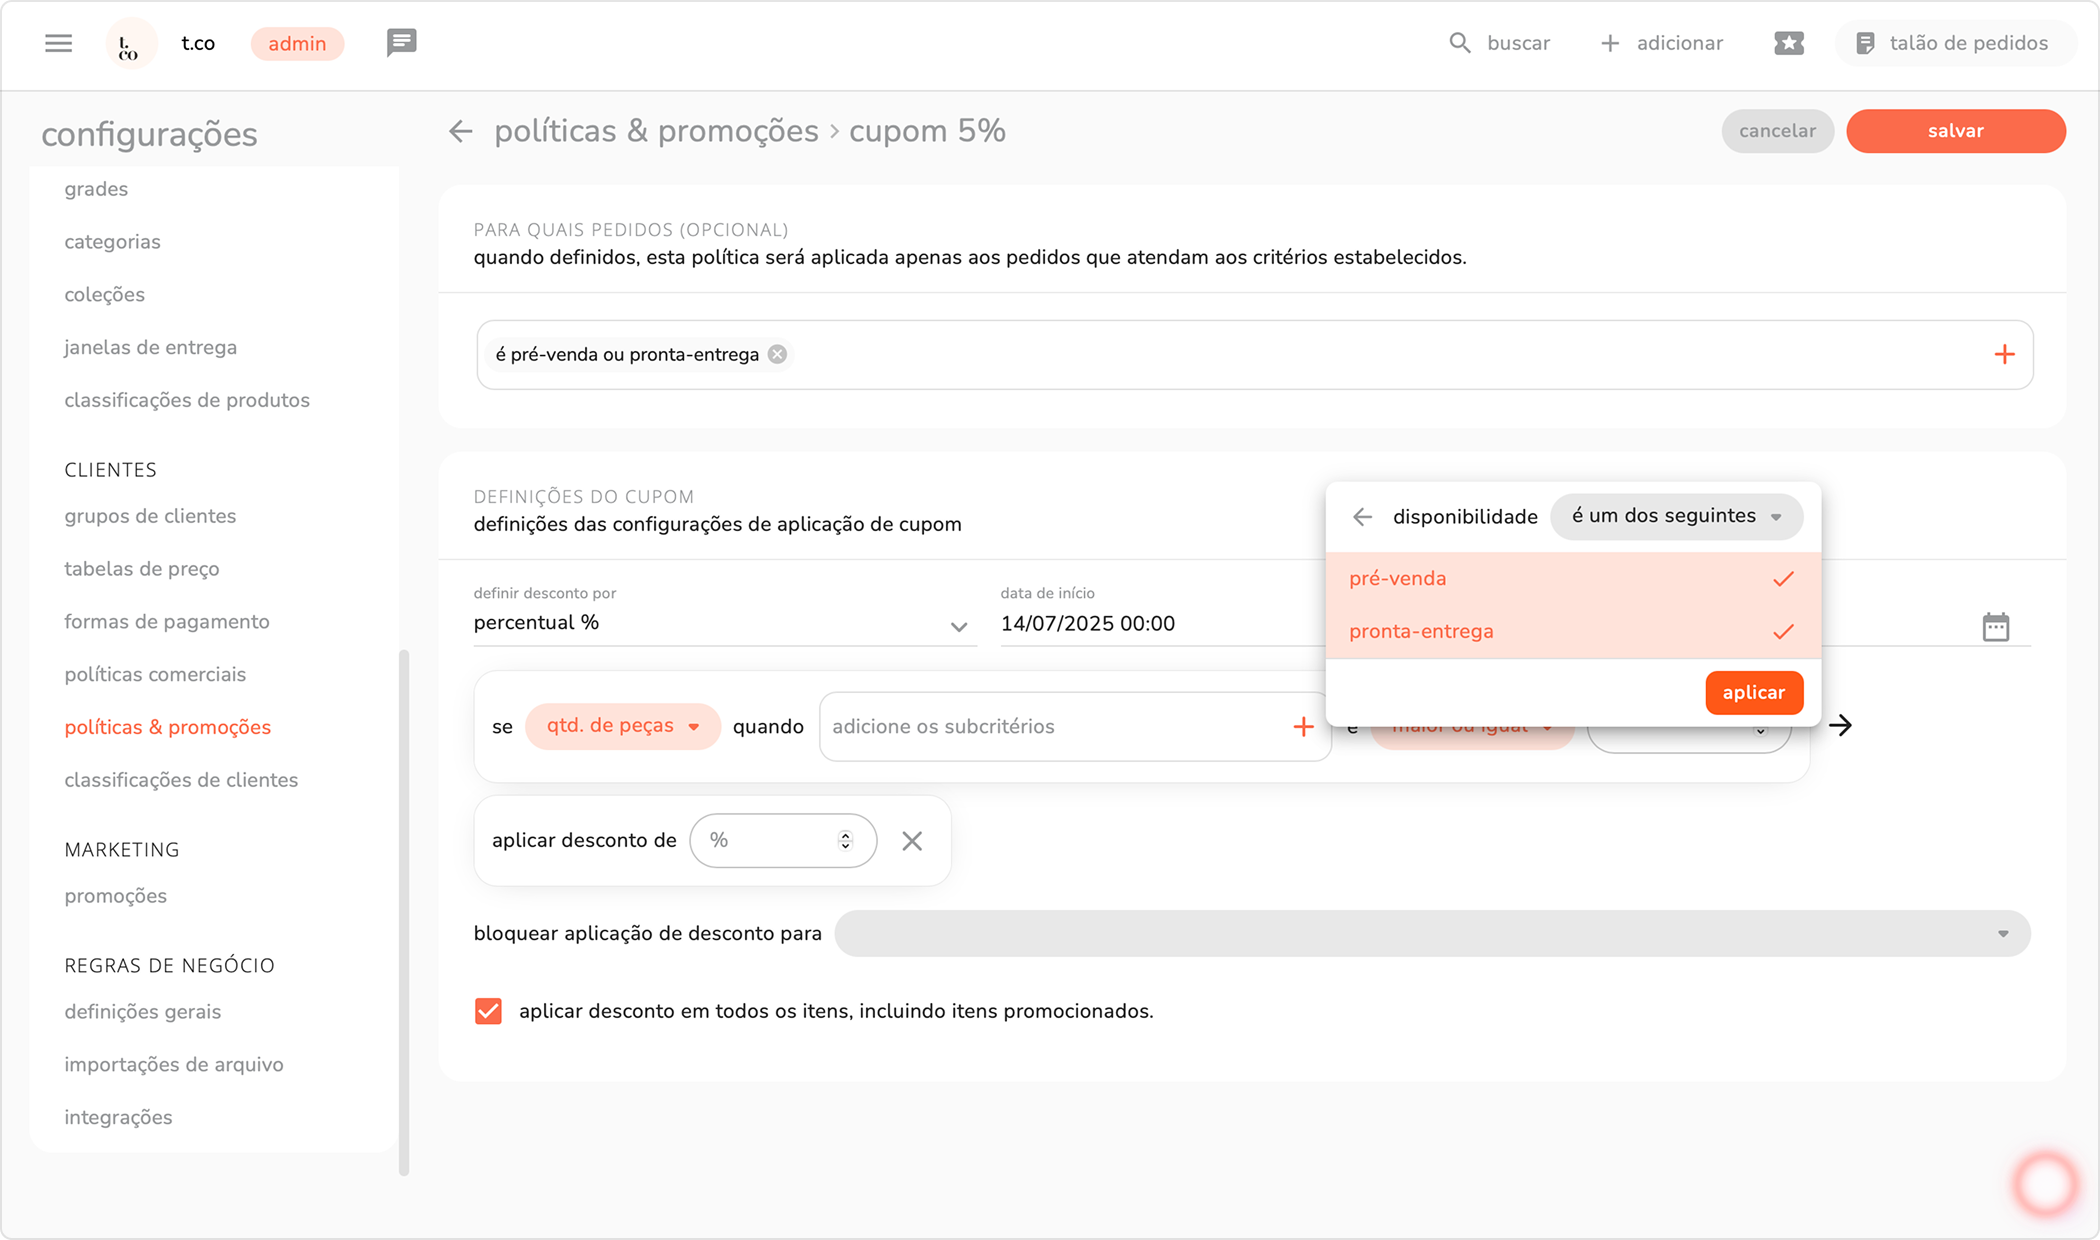Click the aplicar button
Viewport: 2100px width, 1240px height.
point(1753,693)
